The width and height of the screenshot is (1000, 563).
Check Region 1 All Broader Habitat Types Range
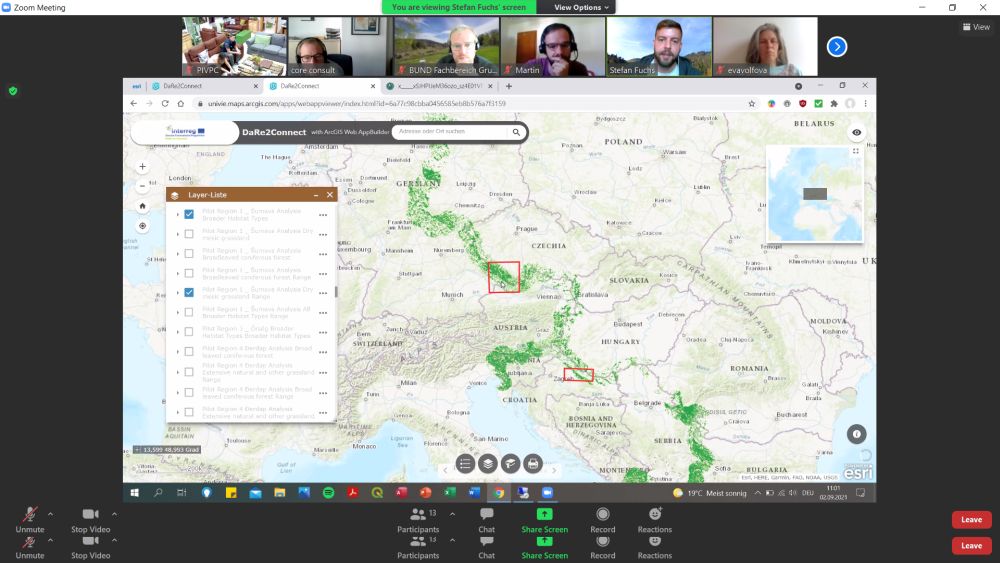click(x=189, y=312)
